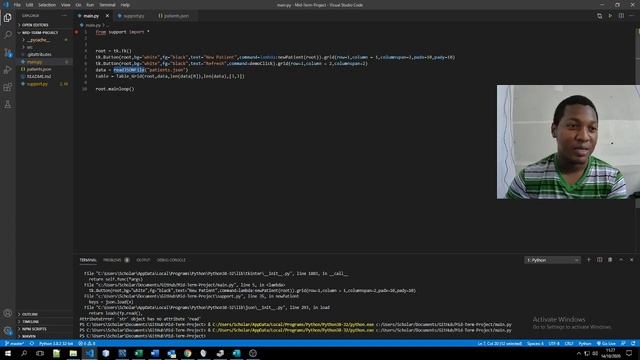Maximize the terminal panel with the chevron
The height and width of the screenshot is (360, 640).
(x=621, y=260)
